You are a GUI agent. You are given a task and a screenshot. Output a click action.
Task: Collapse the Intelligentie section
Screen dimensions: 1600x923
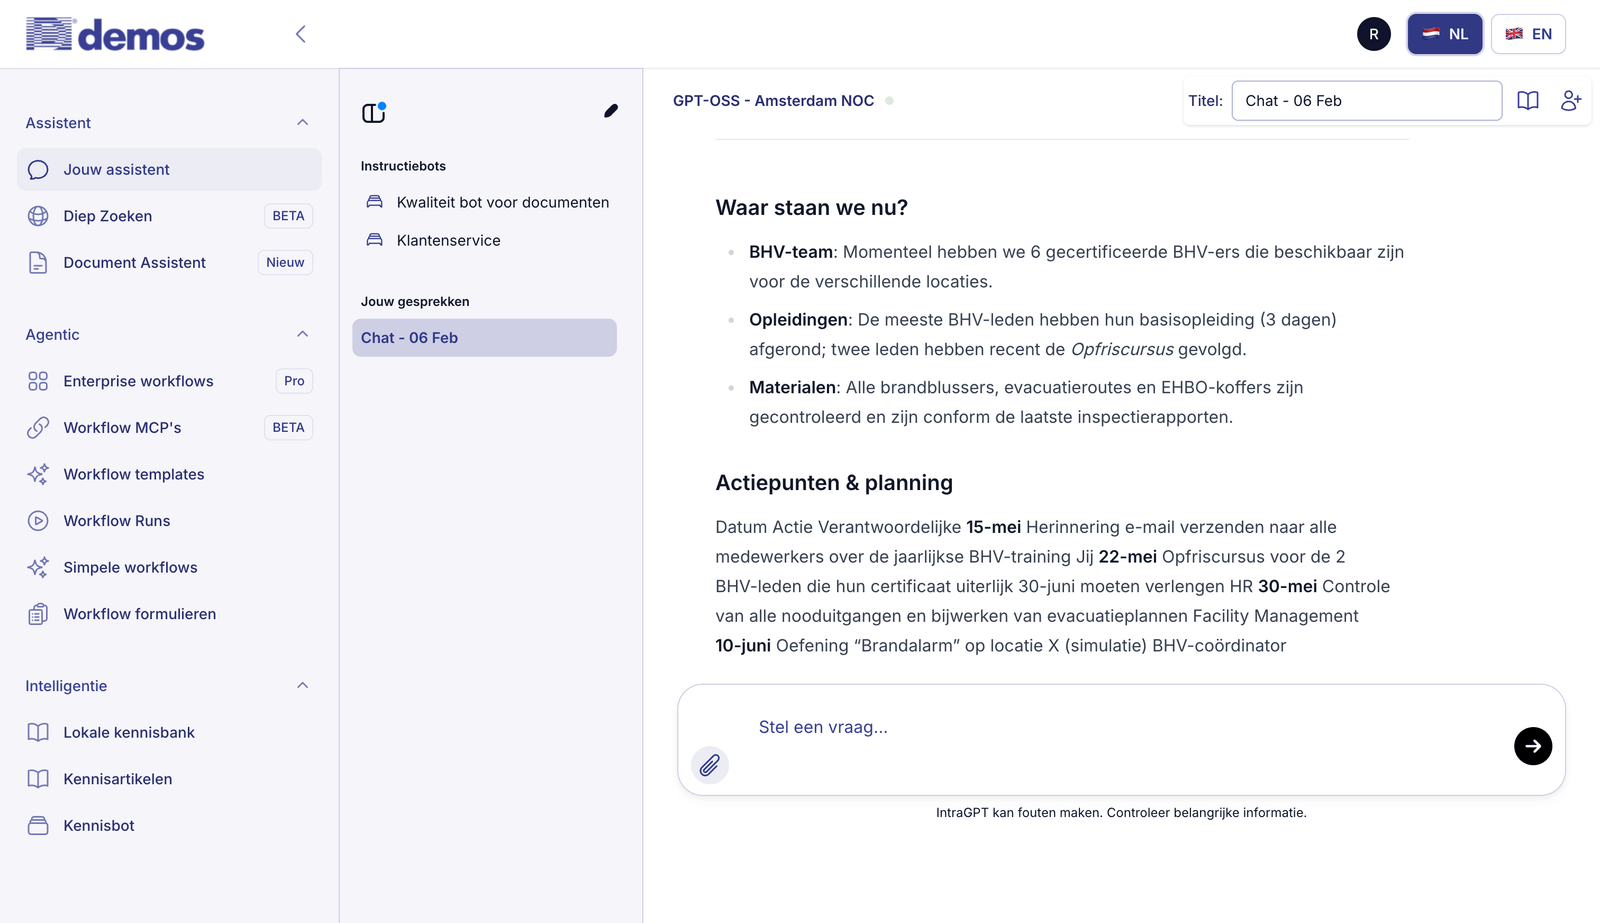[302, 685]
